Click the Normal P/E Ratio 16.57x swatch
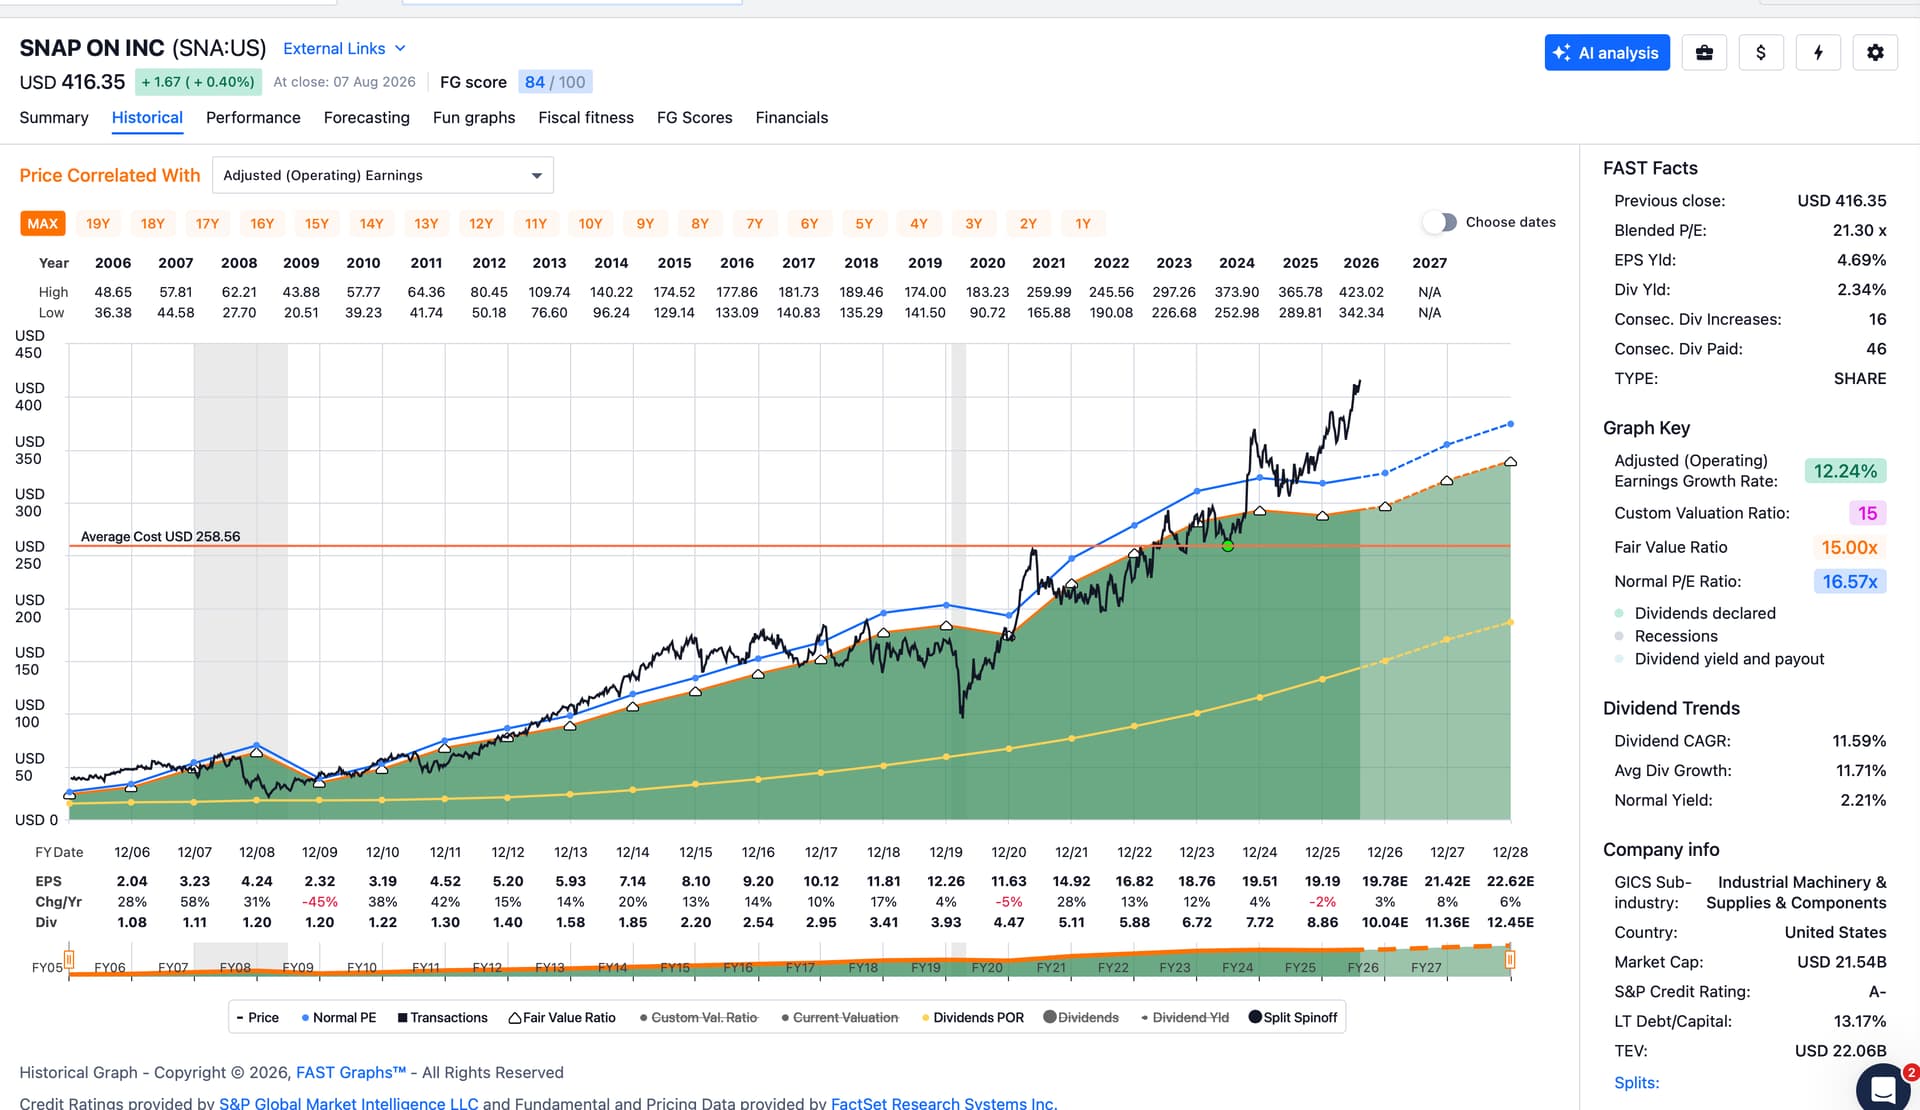The height and width of the screenshot is (1110, 1920). click(1850, 581)
